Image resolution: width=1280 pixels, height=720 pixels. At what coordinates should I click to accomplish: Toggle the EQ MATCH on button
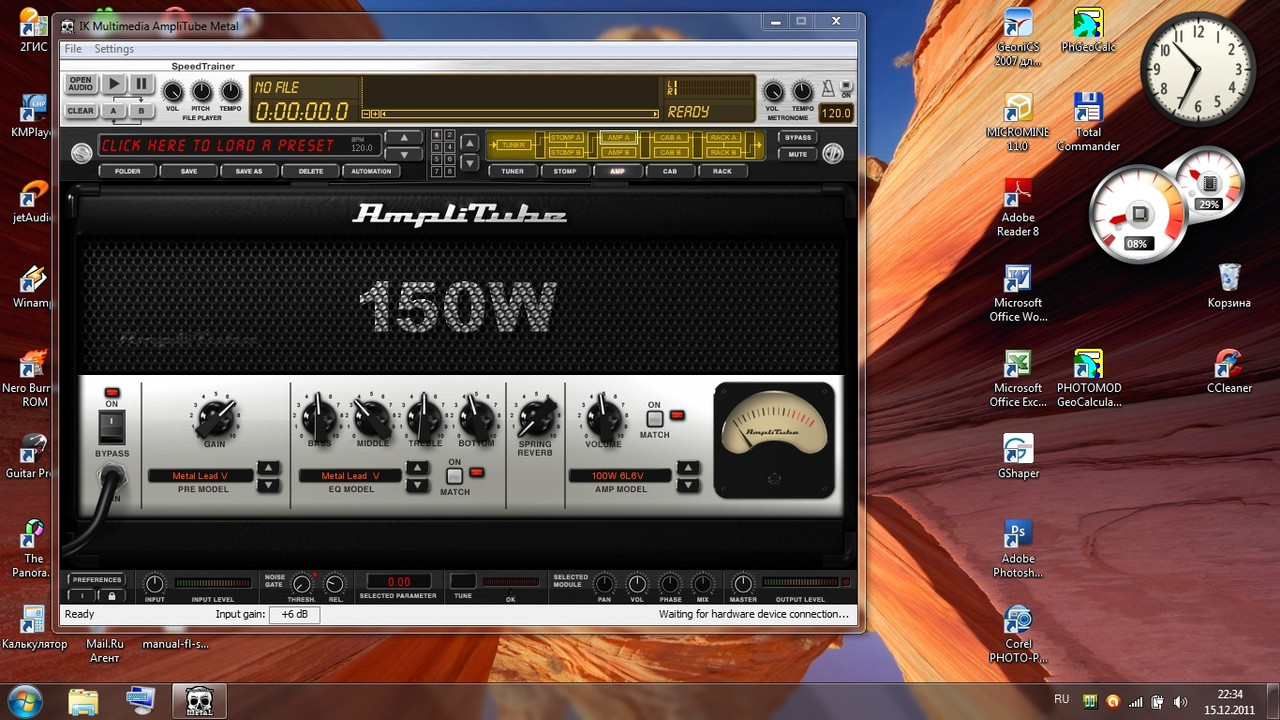tap(454, 476)
